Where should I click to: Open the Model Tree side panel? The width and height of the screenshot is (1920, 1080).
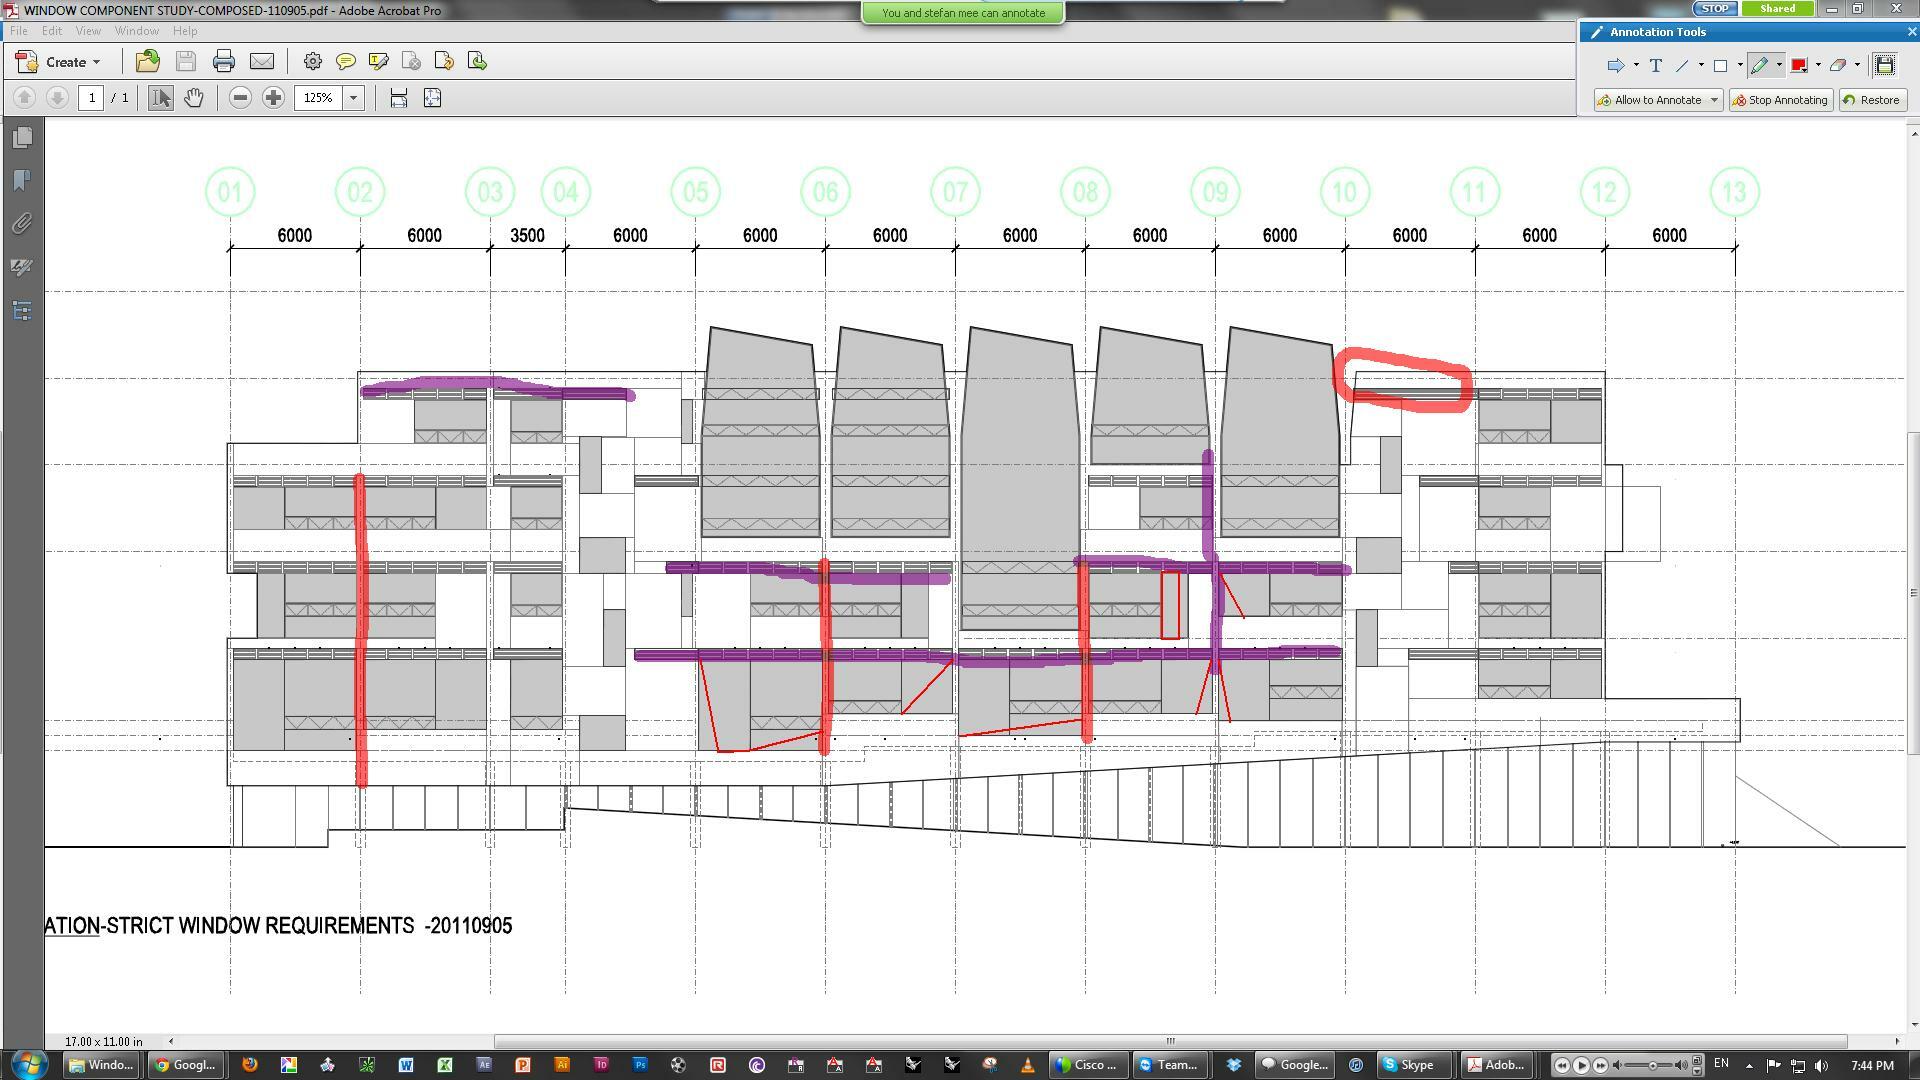point(23,311)
